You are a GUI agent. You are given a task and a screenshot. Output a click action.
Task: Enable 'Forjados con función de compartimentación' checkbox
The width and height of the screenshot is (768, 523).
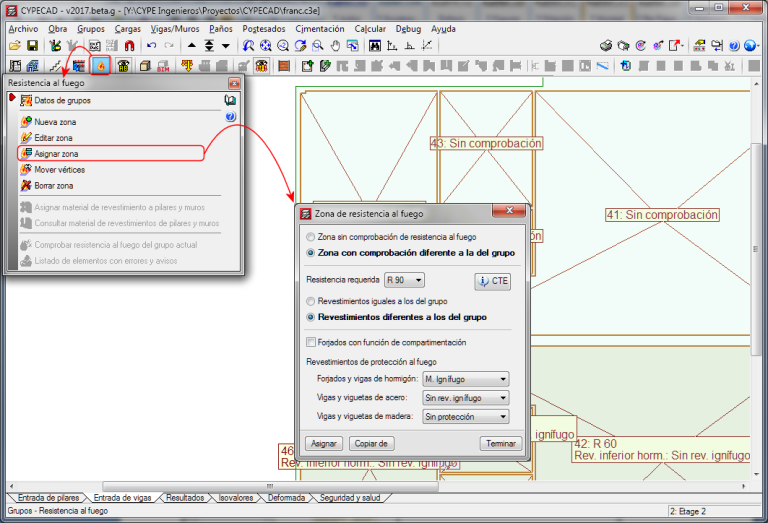311,342
